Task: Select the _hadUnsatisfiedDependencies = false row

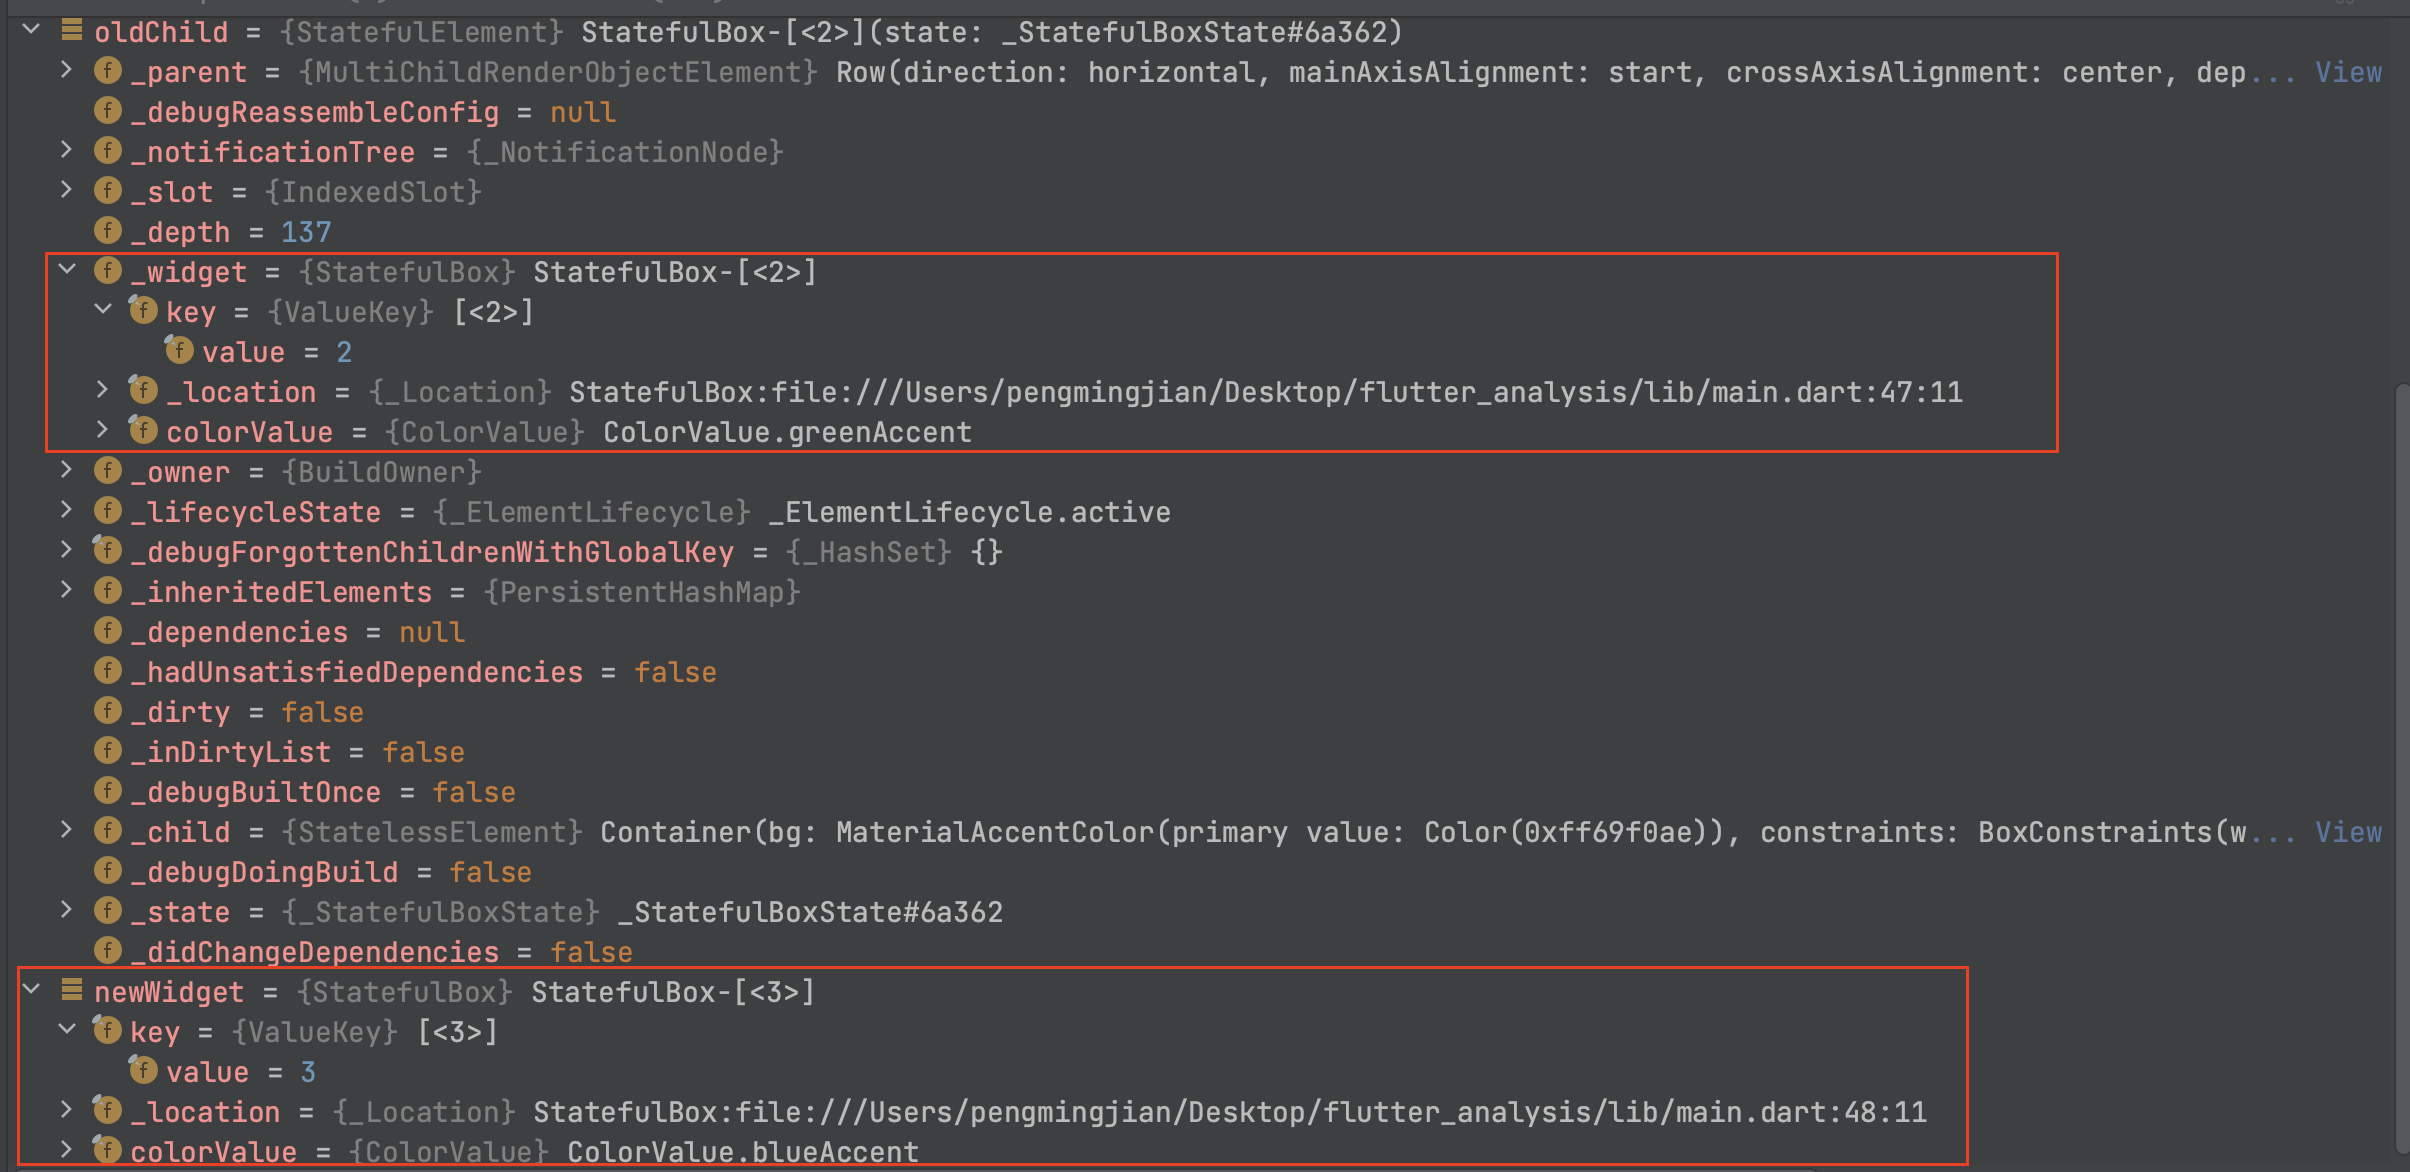Action: click(x=1200, y=672)
